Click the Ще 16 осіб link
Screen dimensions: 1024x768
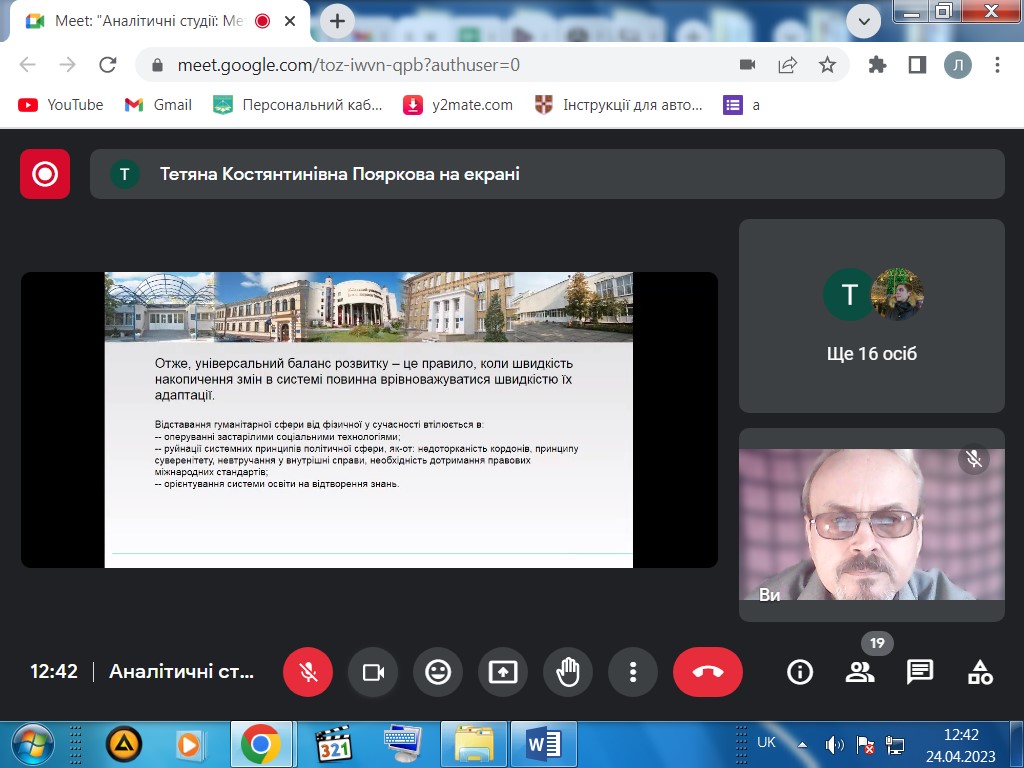[870, 353]
